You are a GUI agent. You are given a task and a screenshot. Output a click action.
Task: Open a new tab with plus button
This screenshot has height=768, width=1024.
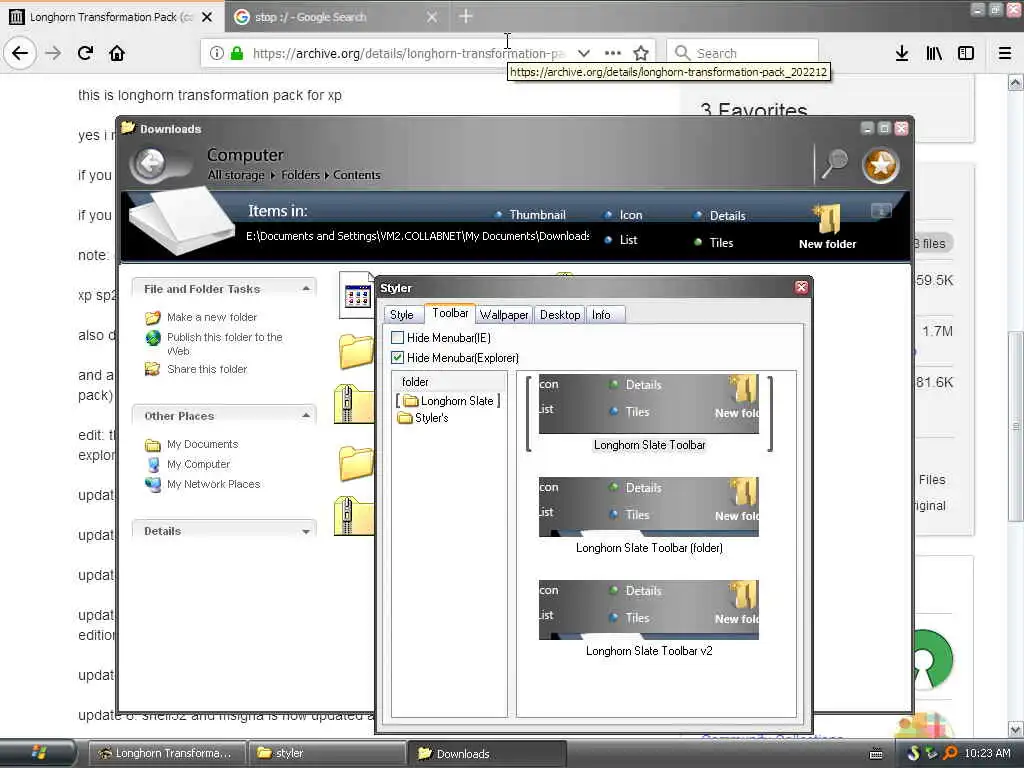pyautogui.click(x=466, y=16)
